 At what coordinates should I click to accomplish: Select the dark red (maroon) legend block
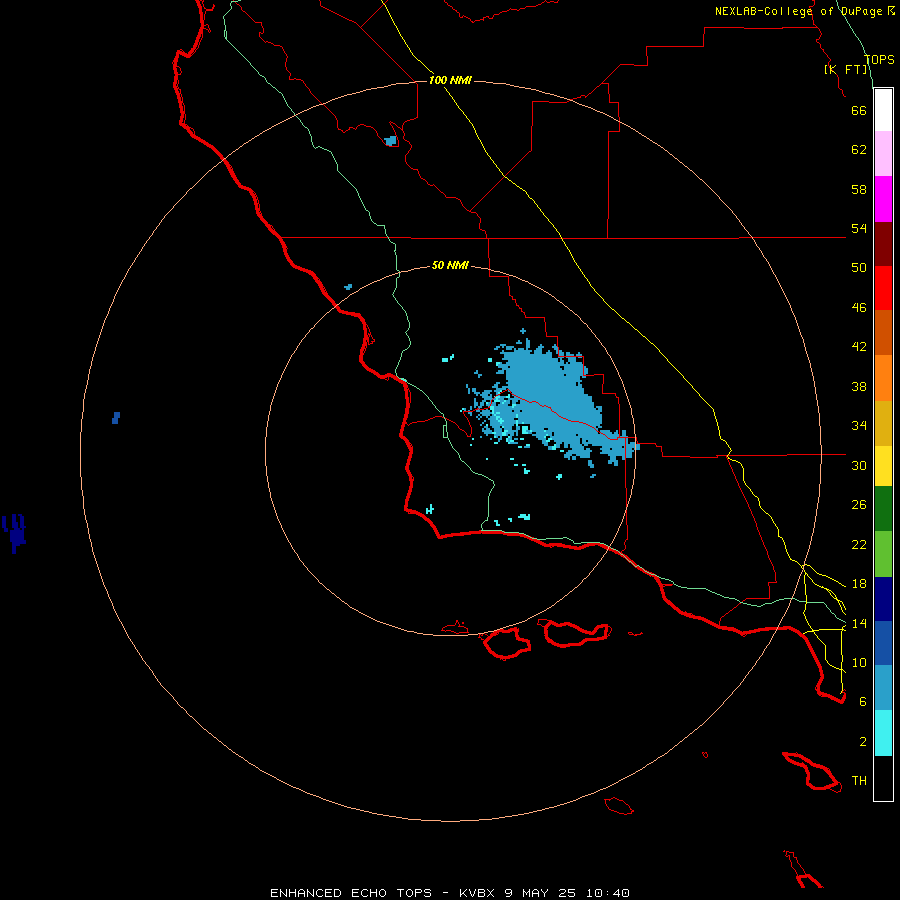pos(883,244)
